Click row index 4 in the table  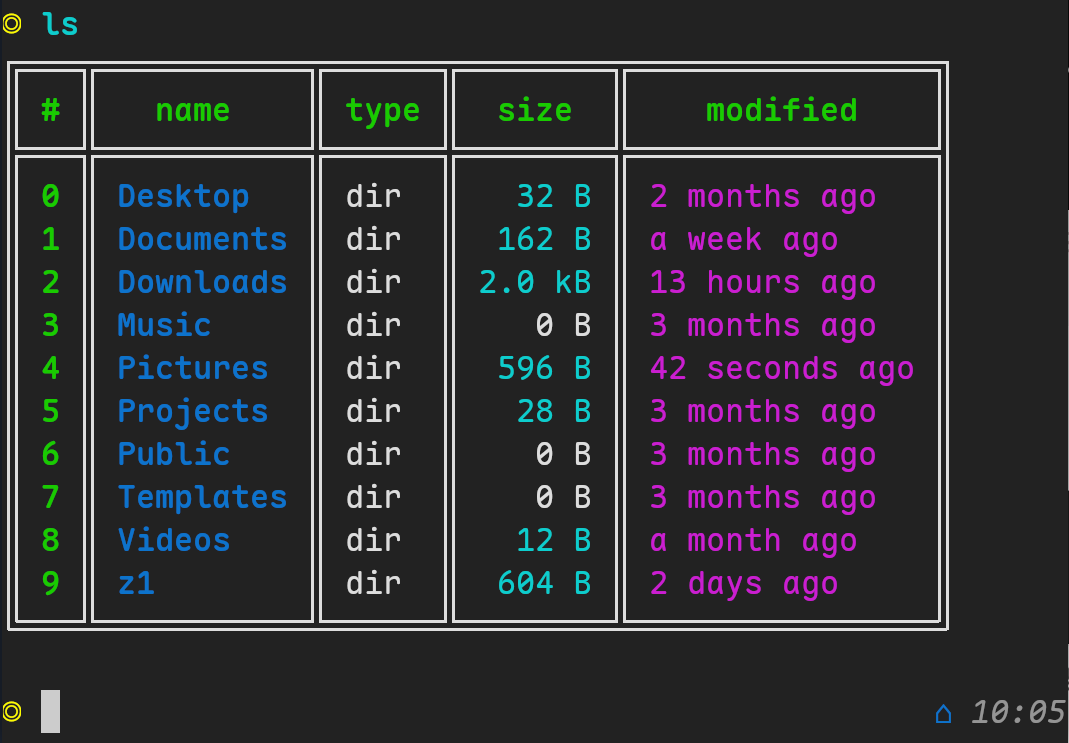(x=50, y=368)
